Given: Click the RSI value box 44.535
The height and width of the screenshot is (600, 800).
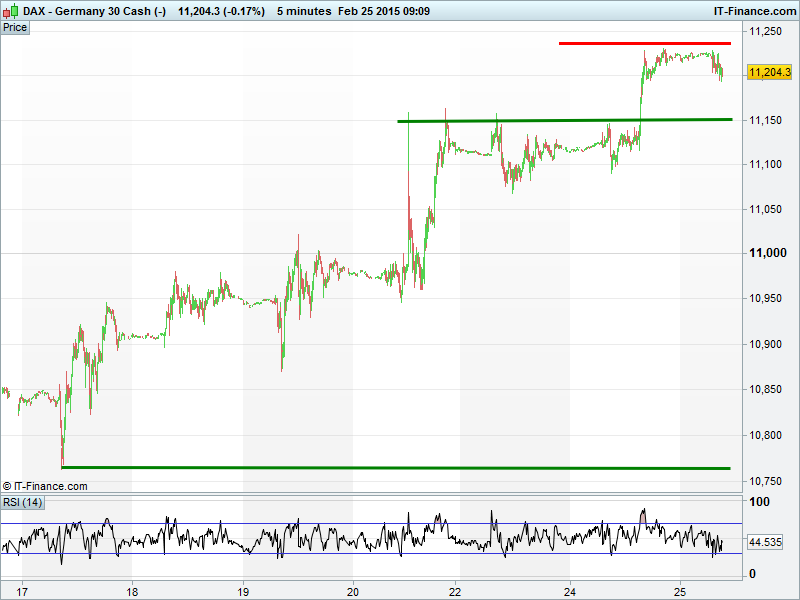Looking at the screenshot, I should pos(765,542).
